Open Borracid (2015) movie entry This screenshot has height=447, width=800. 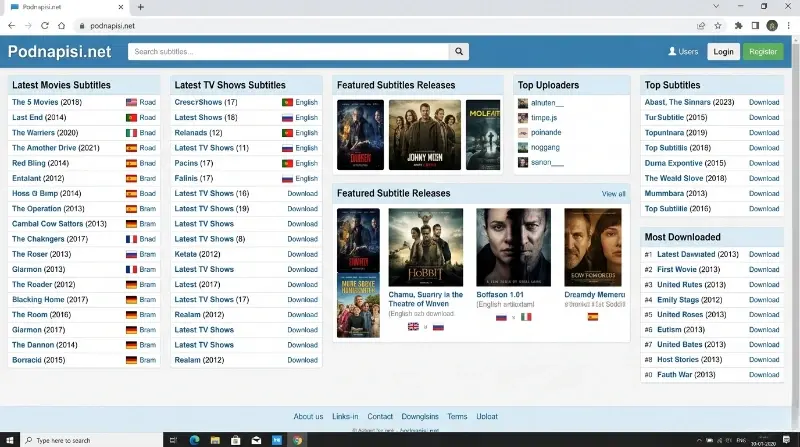(39, 360)
